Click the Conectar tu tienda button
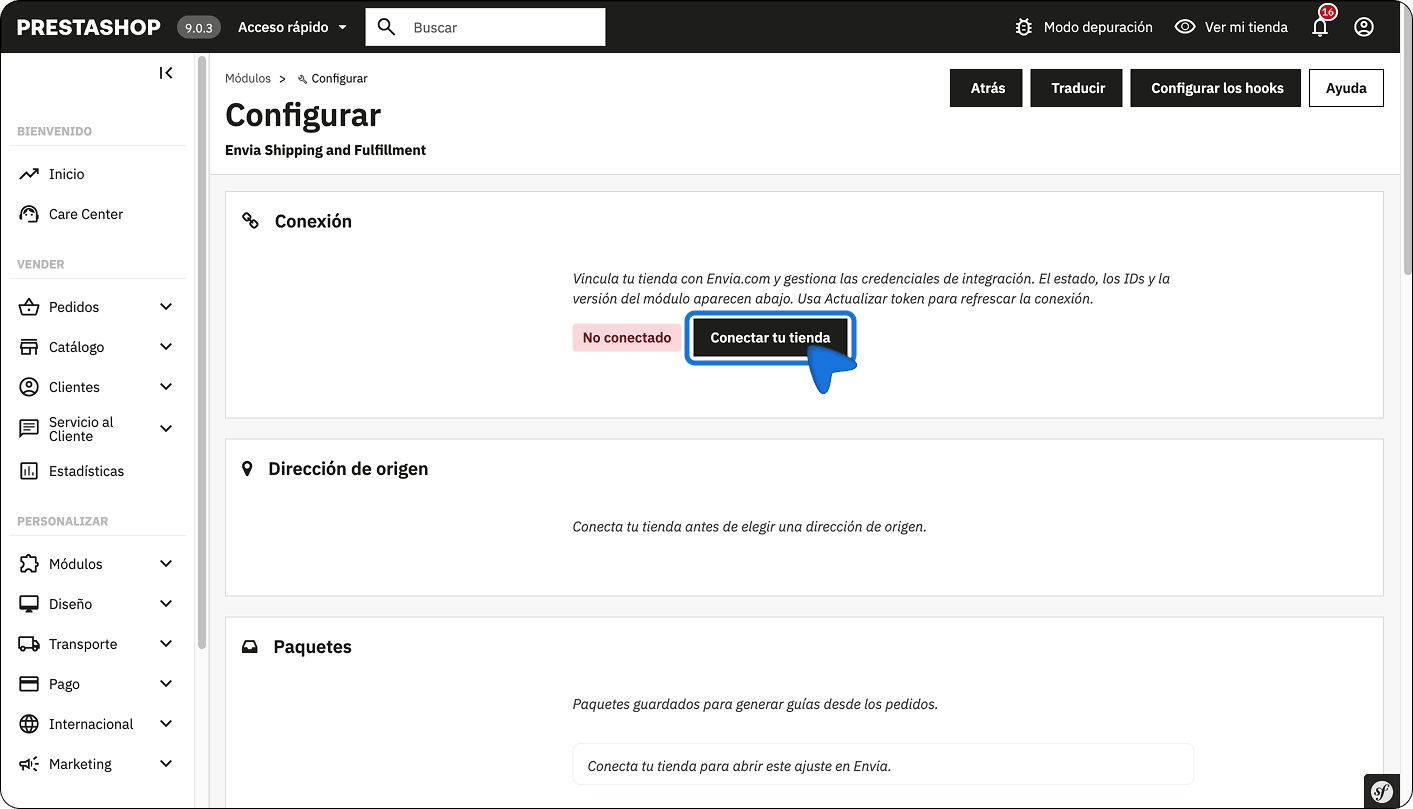This screenshot has height=809, width=1413. pos(770,338)
